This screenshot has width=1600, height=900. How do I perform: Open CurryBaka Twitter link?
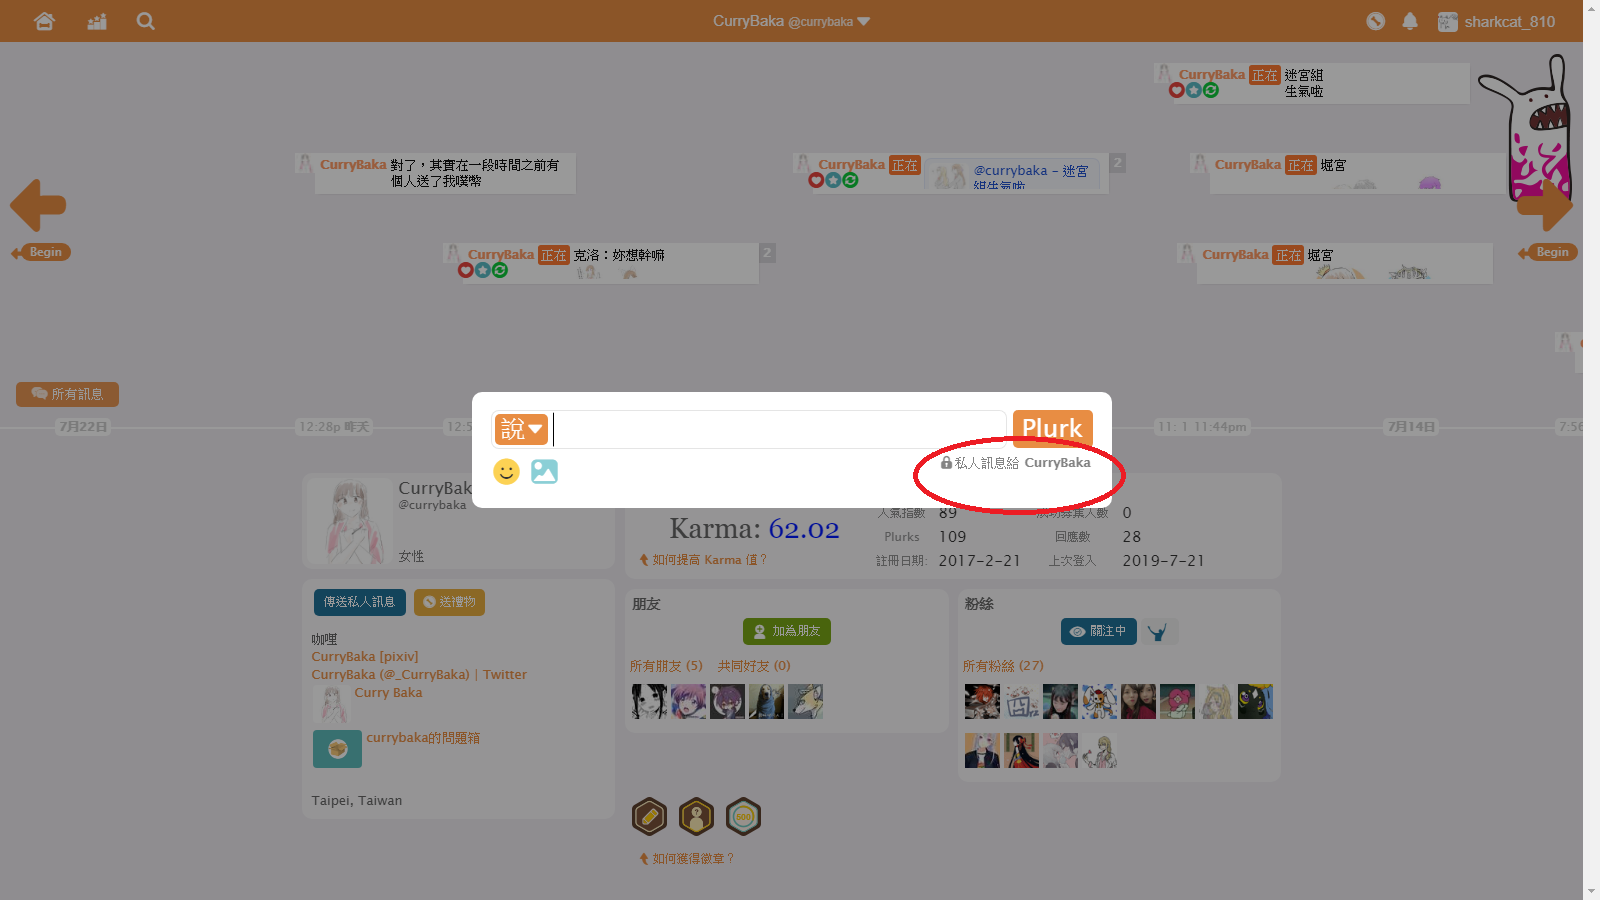[x=419, y=675]
